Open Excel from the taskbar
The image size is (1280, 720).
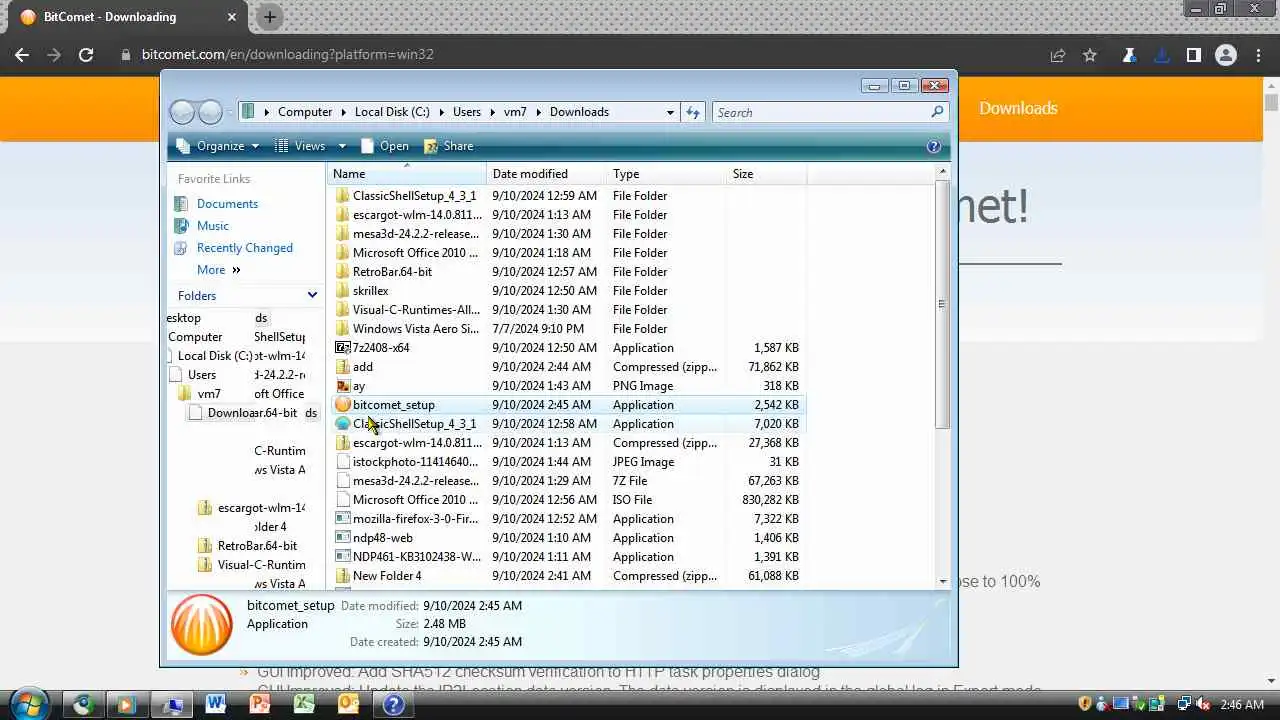tap(304, 704)
